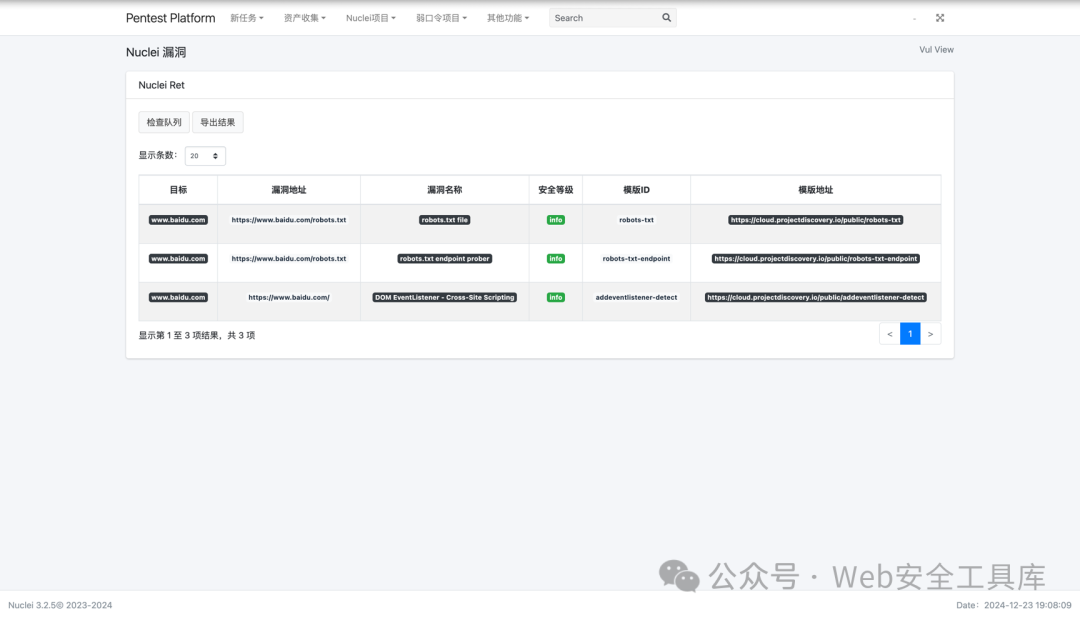Open the 新任务 dropdown menu

[x=247, y=18]
